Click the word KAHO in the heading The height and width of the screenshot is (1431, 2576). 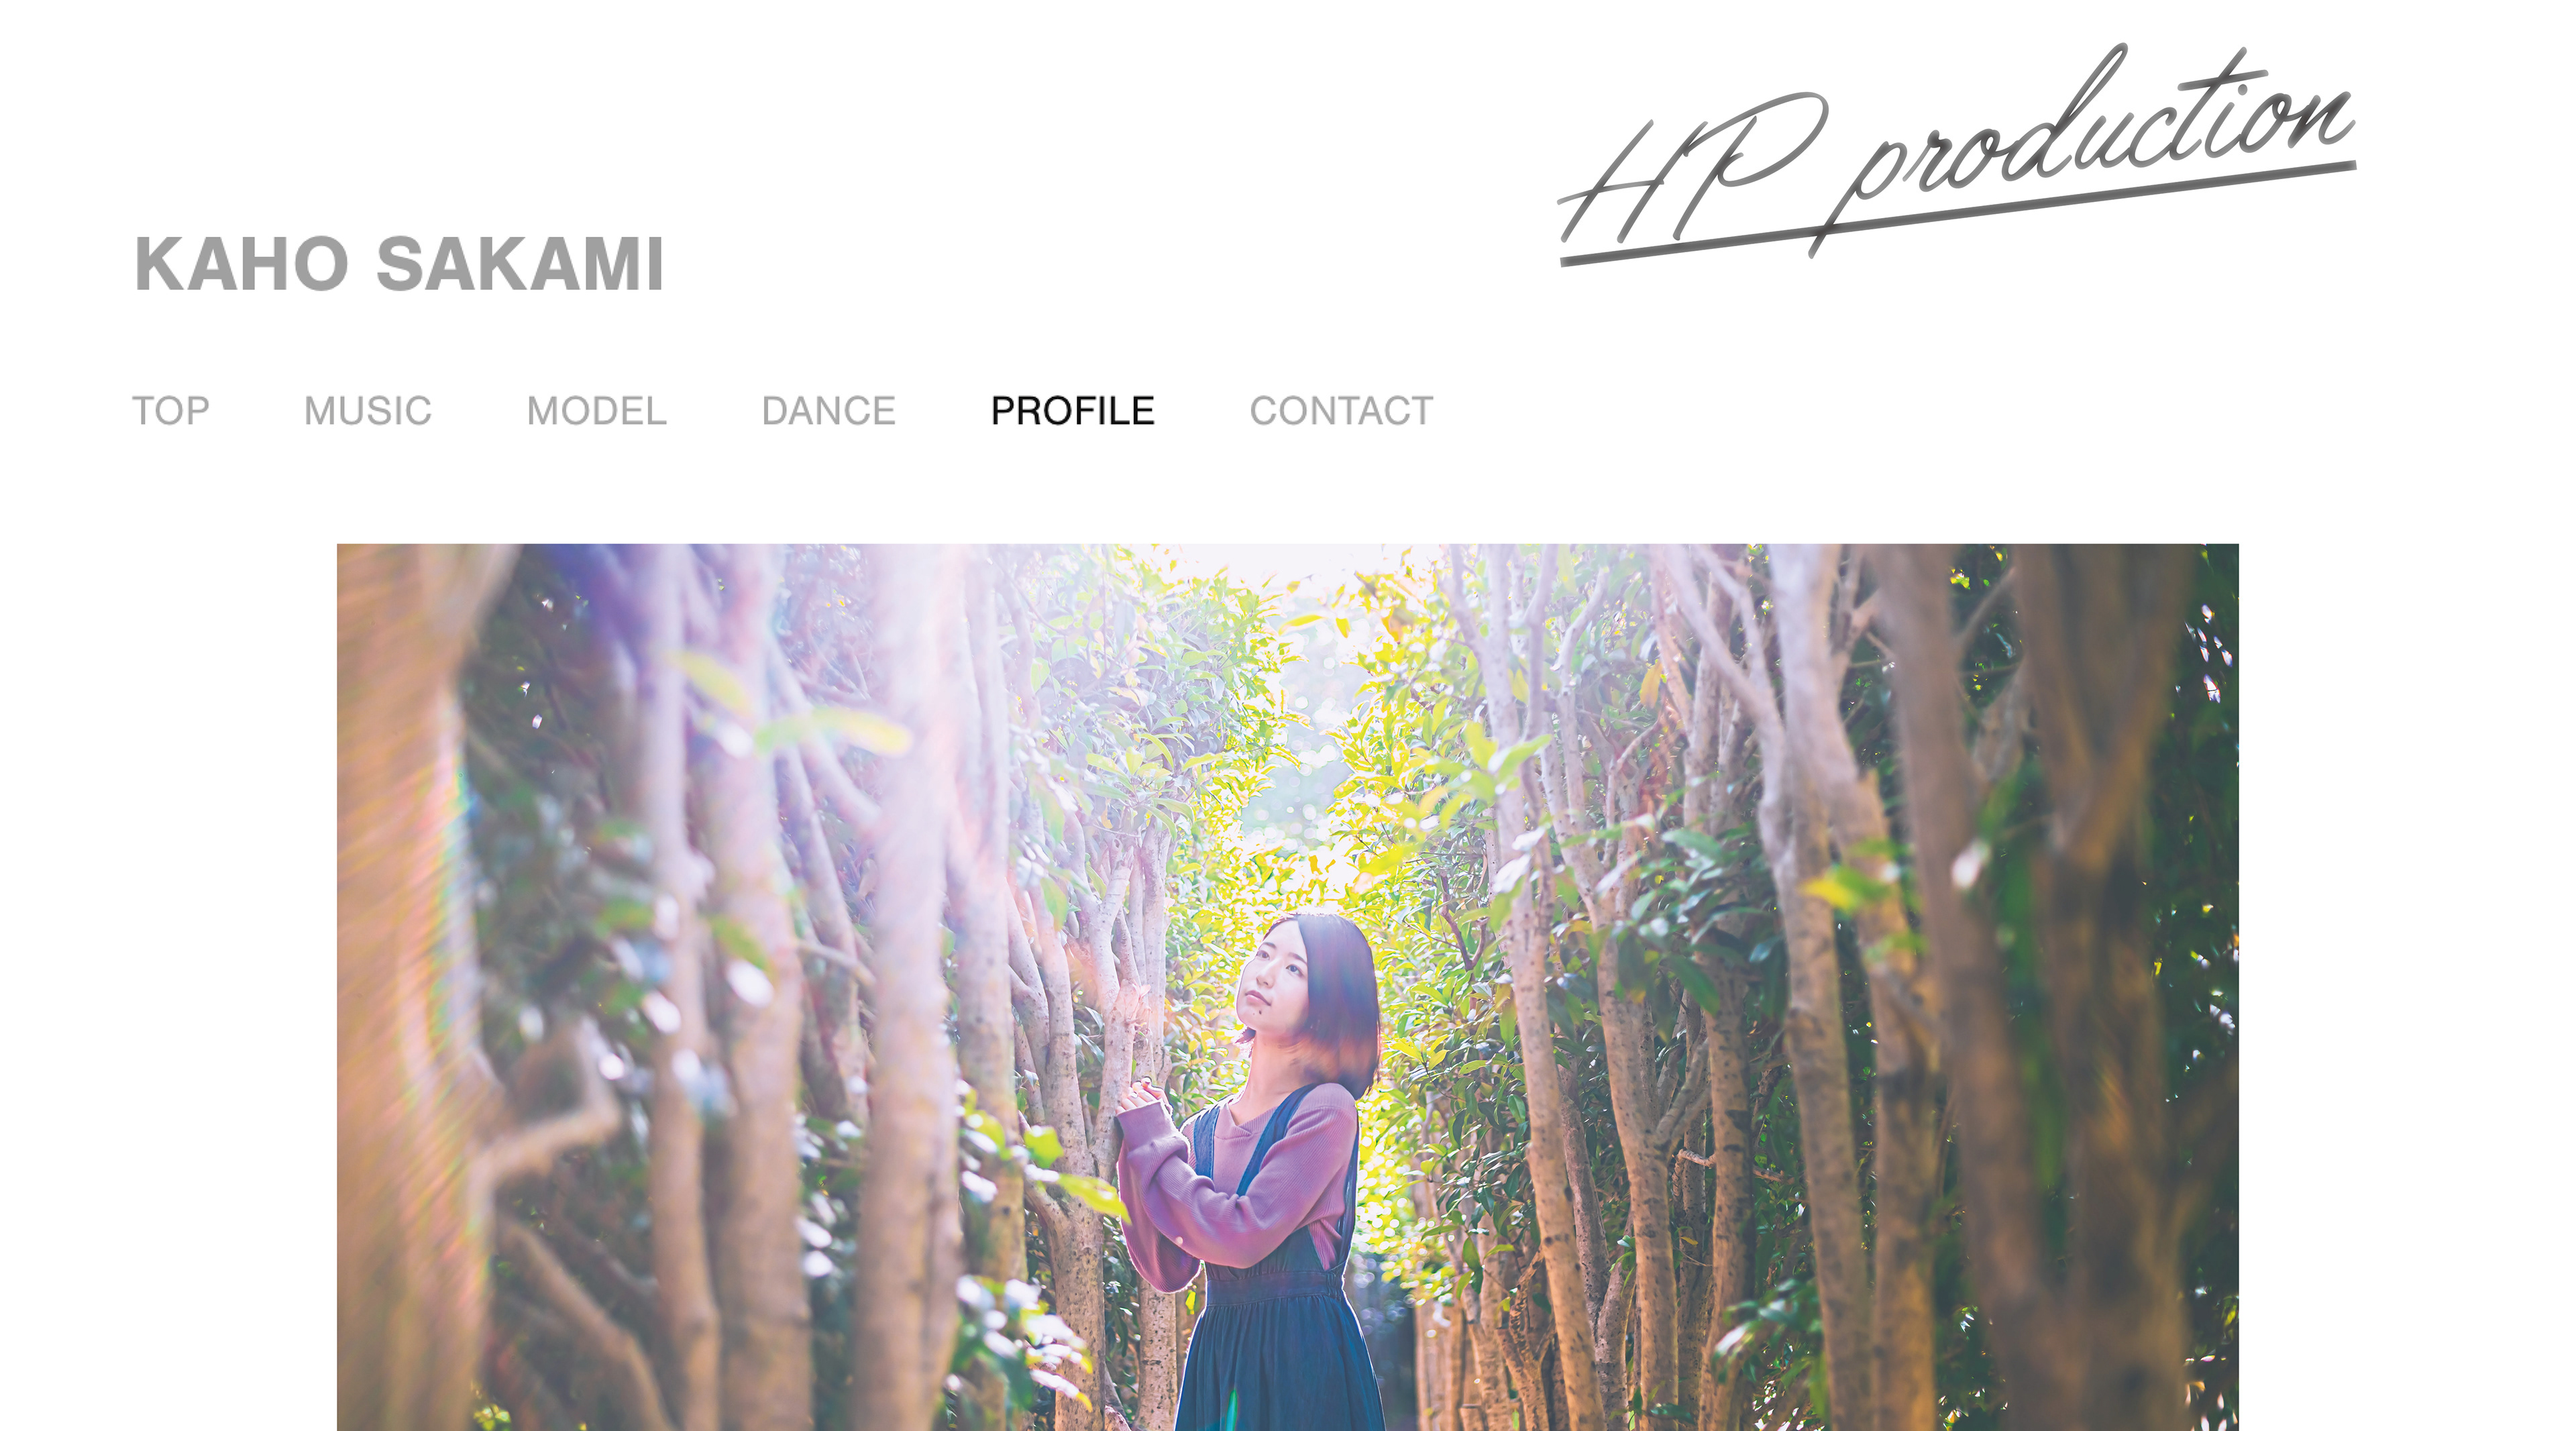[241, 264]
